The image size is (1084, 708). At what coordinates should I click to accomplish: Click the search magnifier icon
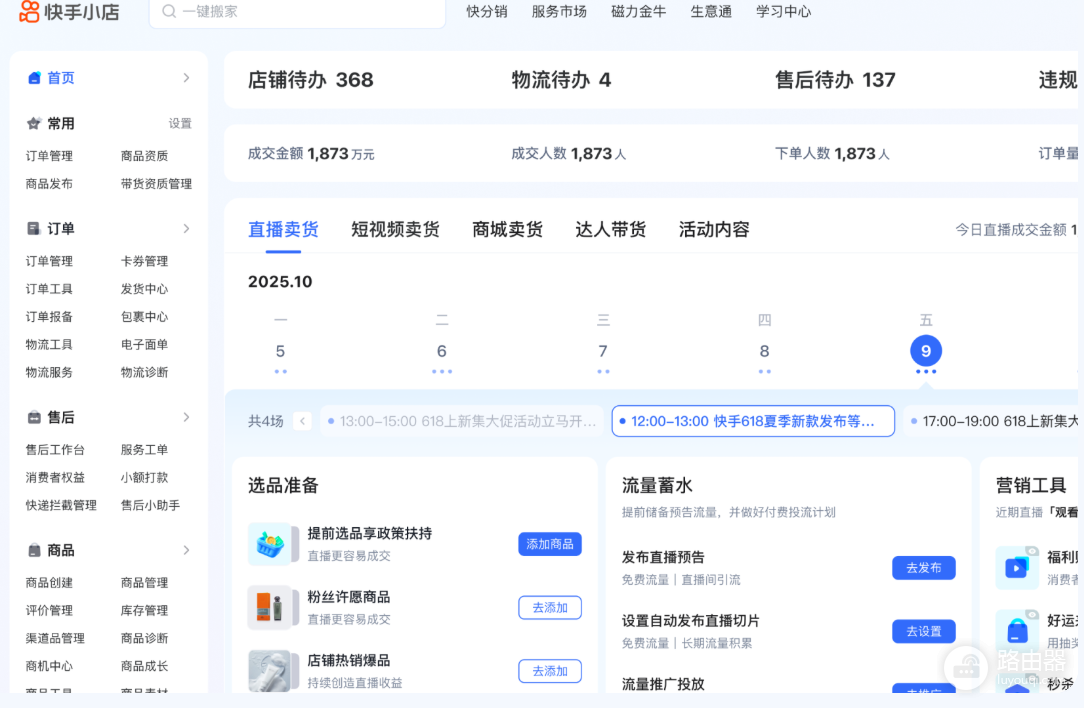tap(169, 11)
